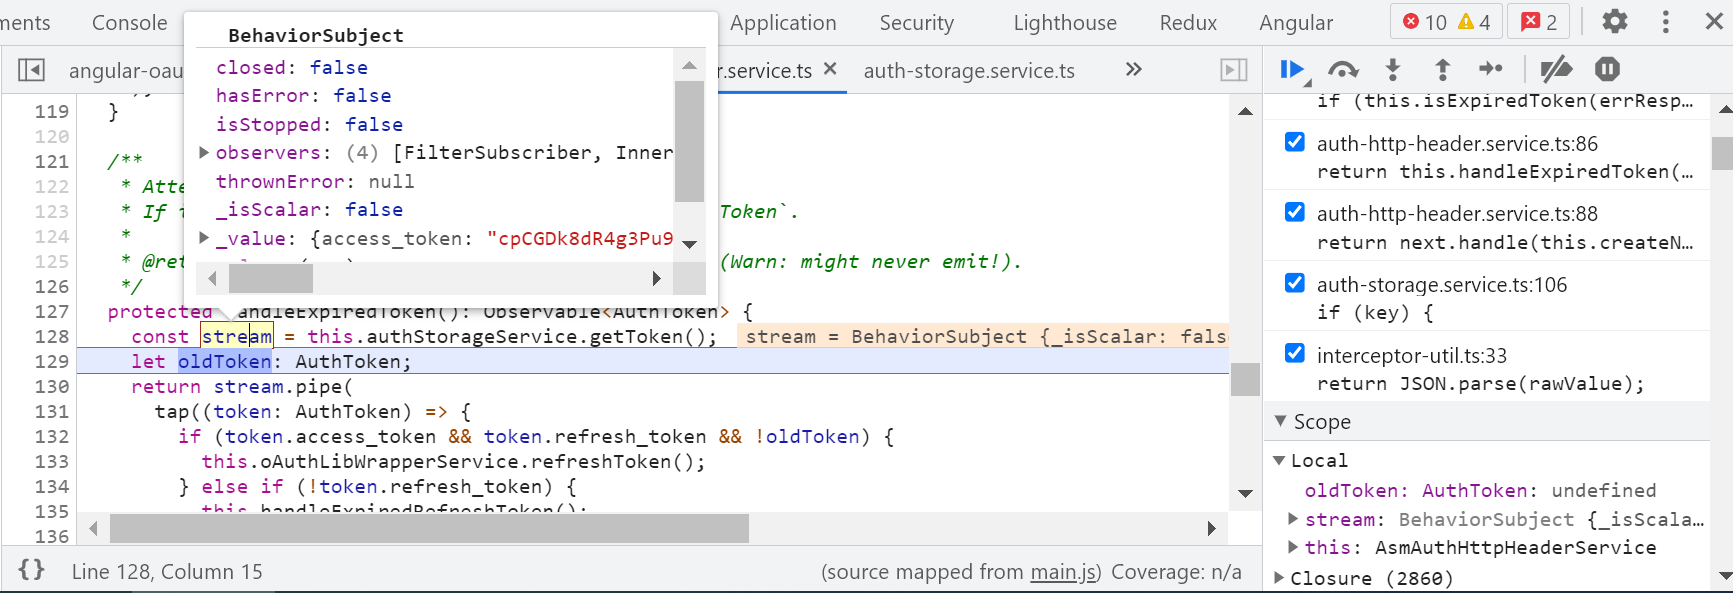This screenshot has height=593, width=1733.
Task: Expand _value object in popup
Action: coord(204,237)
